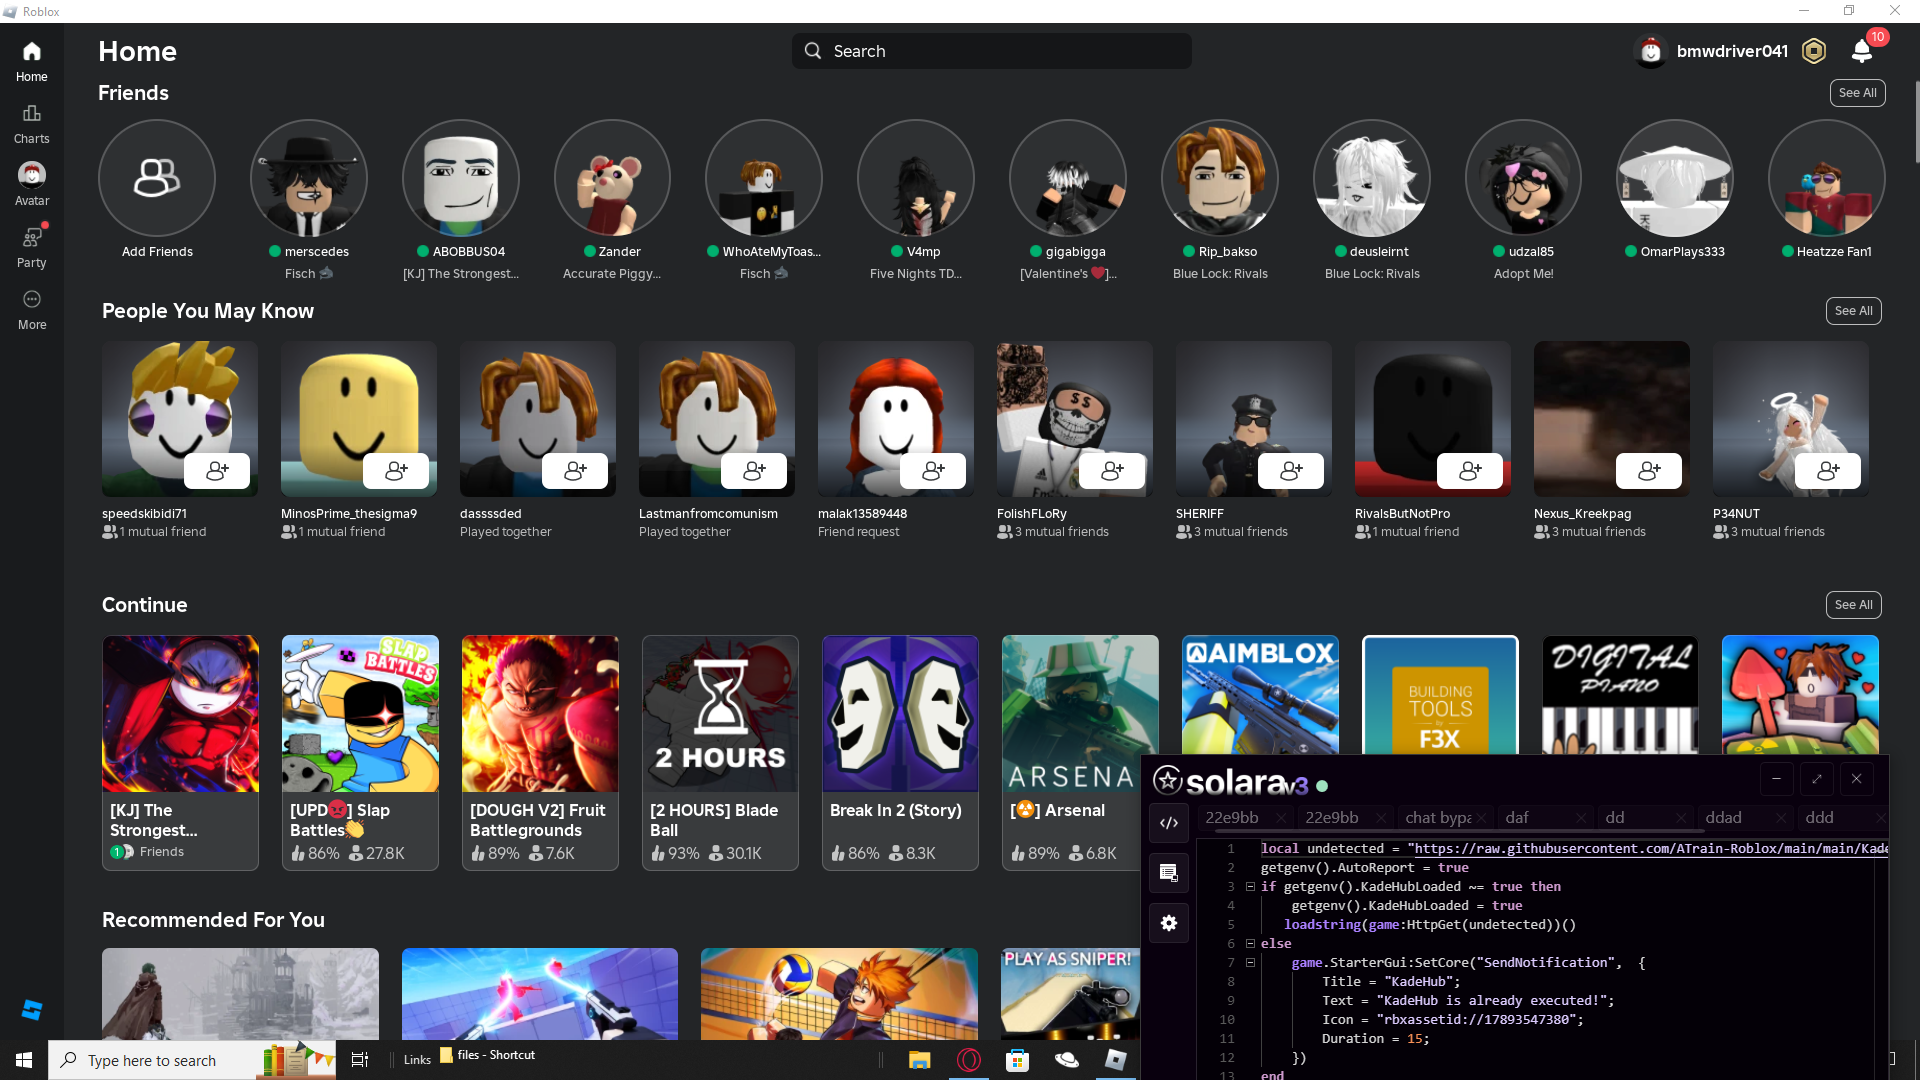
Task: Open Solara script list icon
Action: click(x=1168, y=873)
